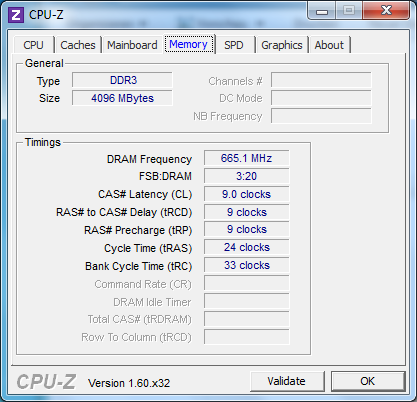This screenshot has width=417, height=402.
Task: Click the tRCD 9 clocks value
Action: (247, 212)
